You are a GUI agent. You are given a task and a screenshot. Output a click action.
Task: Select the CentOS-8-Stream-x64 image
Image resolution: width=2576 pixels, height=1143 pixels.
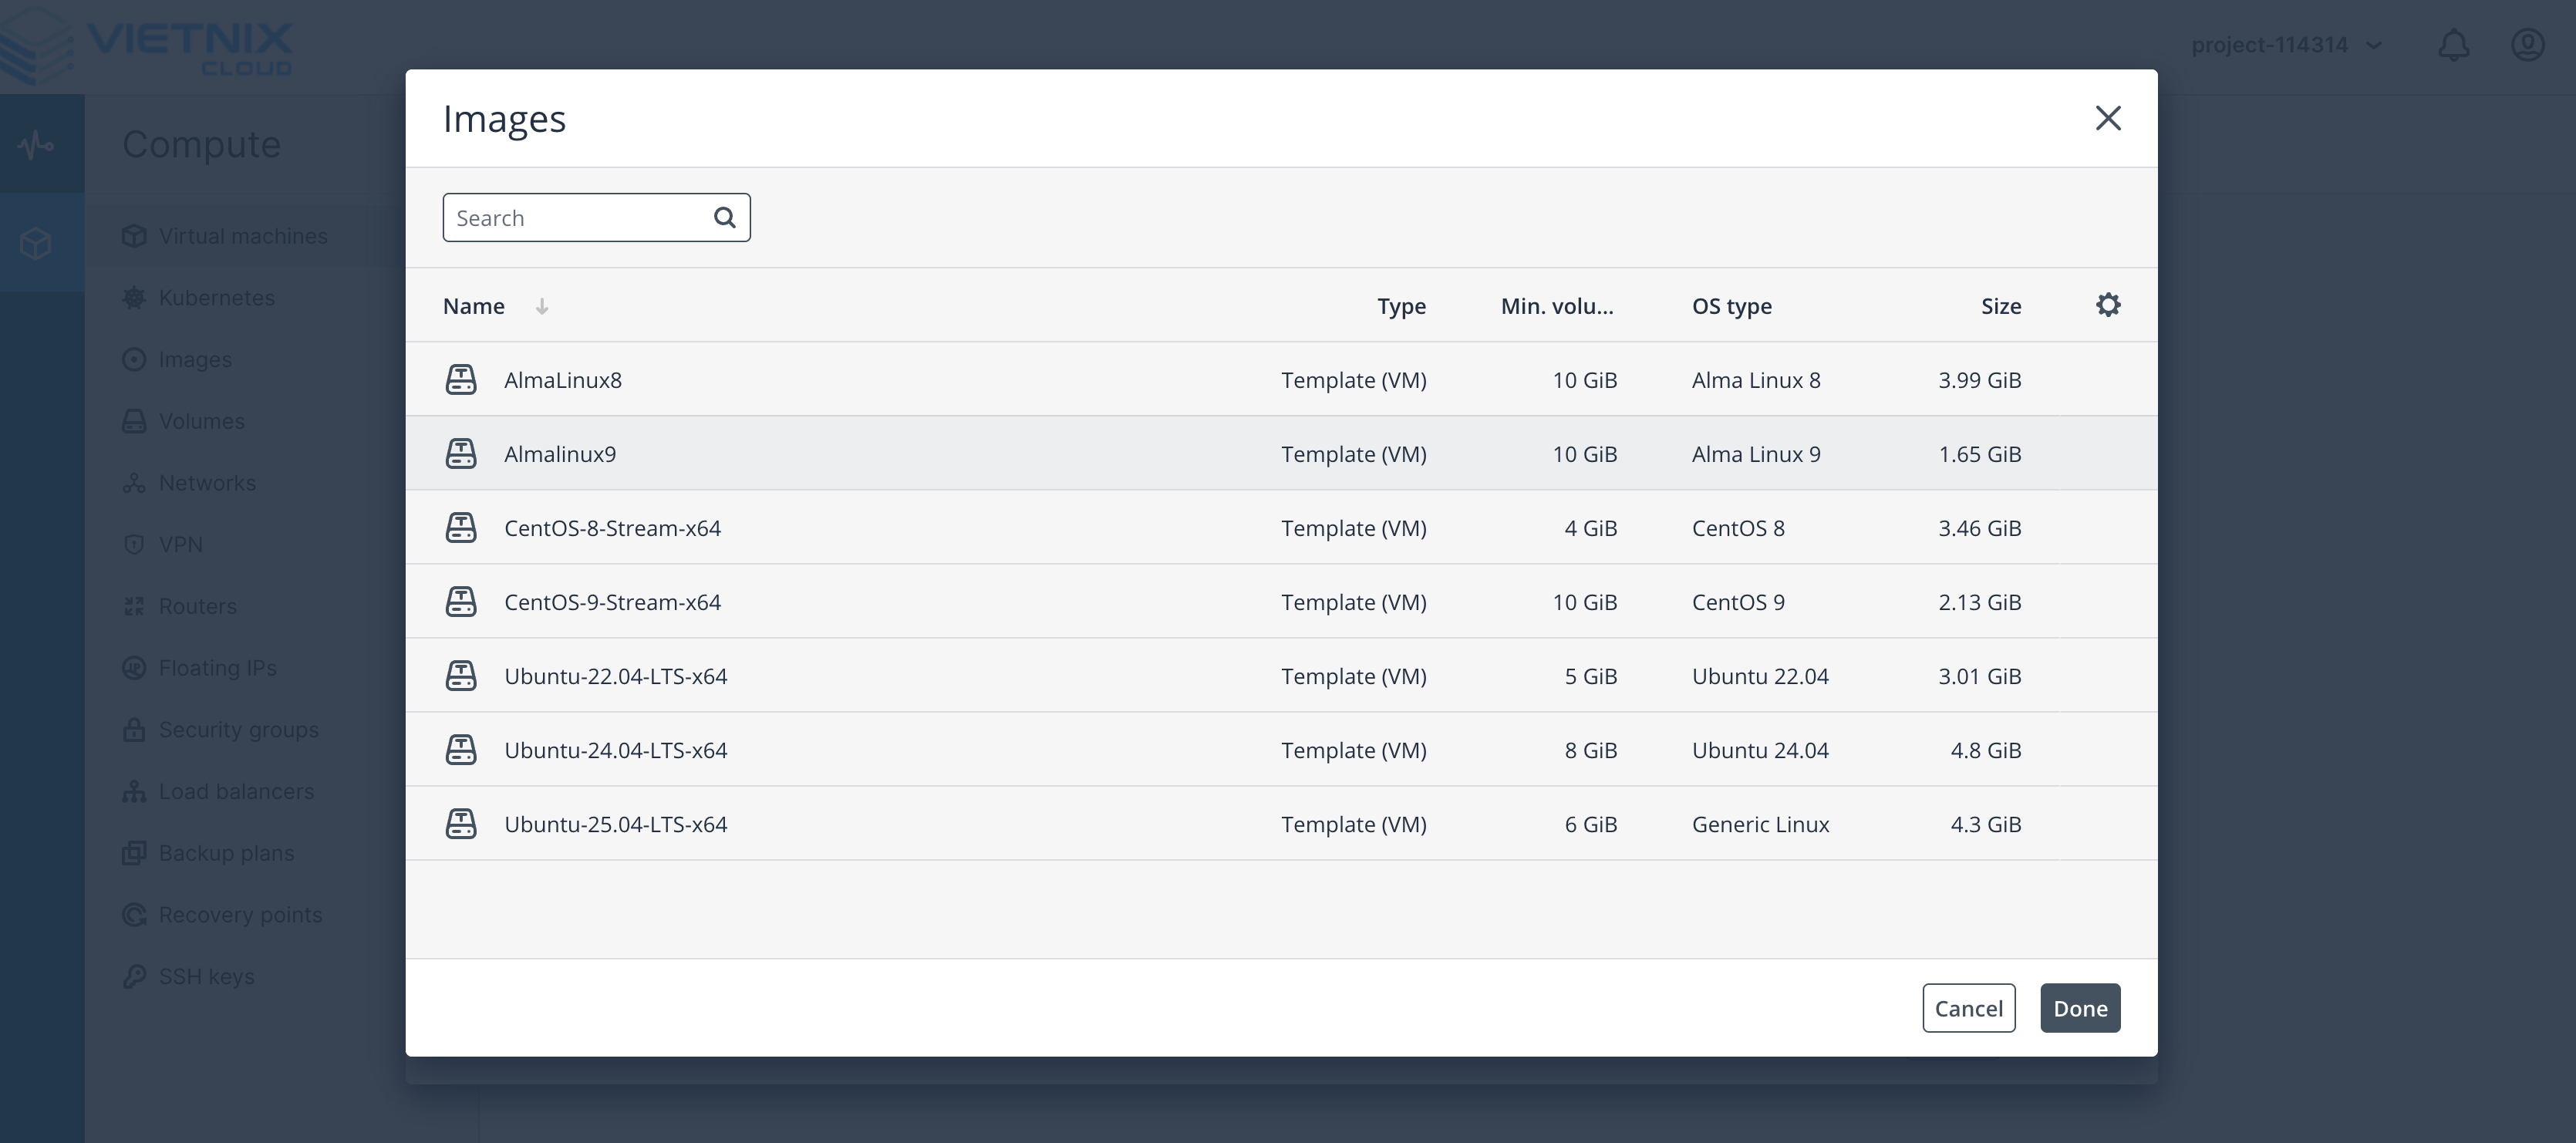tap(612, 528)
